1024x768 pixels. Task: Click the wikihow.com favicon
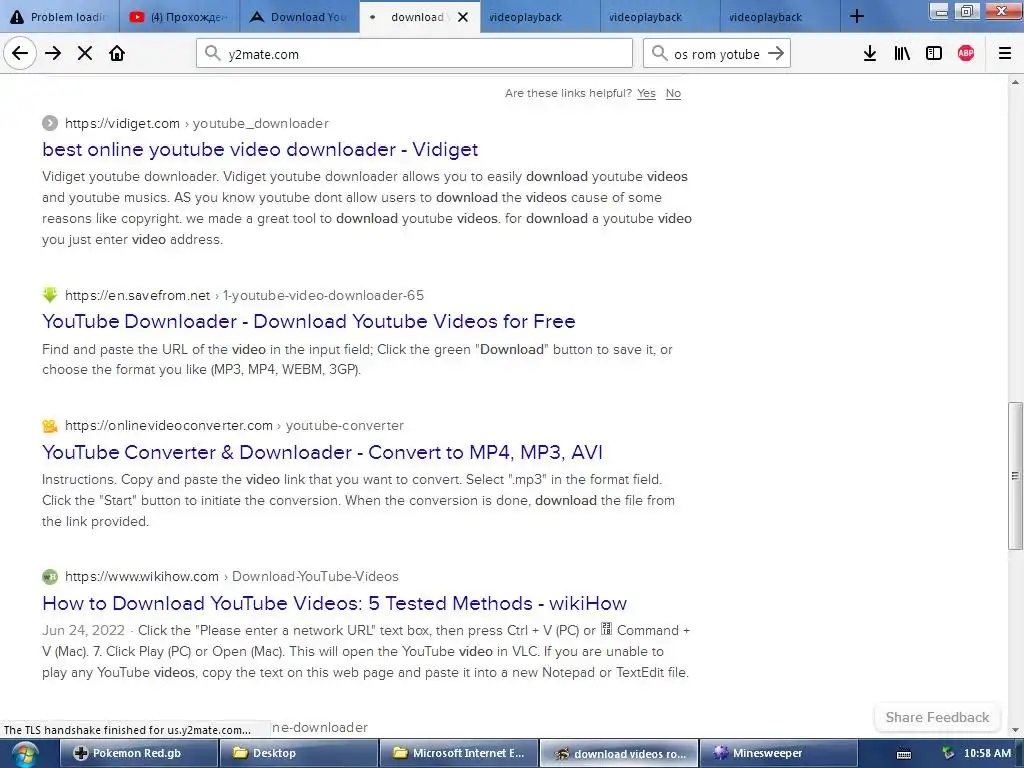tap(50, 576)
